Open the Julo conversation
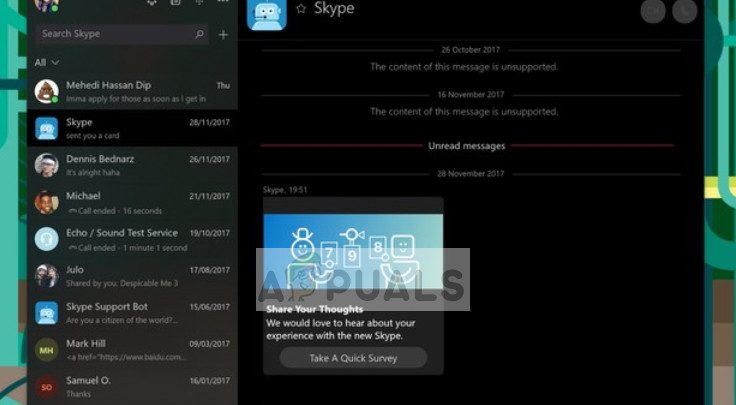 point(132,276)
